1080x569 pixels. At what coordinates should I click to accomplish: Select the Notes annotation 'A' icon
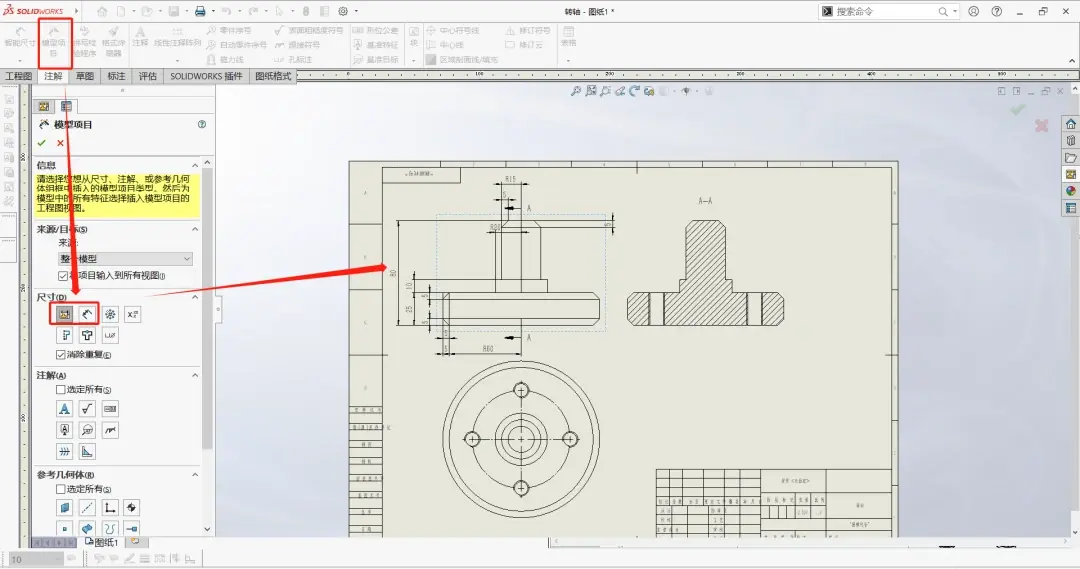click(x=64, y=409)
